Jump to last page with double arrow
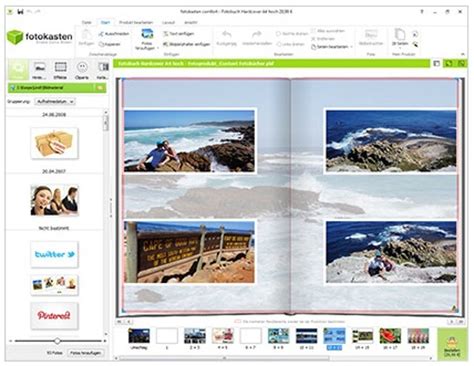 [x=461, y=322]
